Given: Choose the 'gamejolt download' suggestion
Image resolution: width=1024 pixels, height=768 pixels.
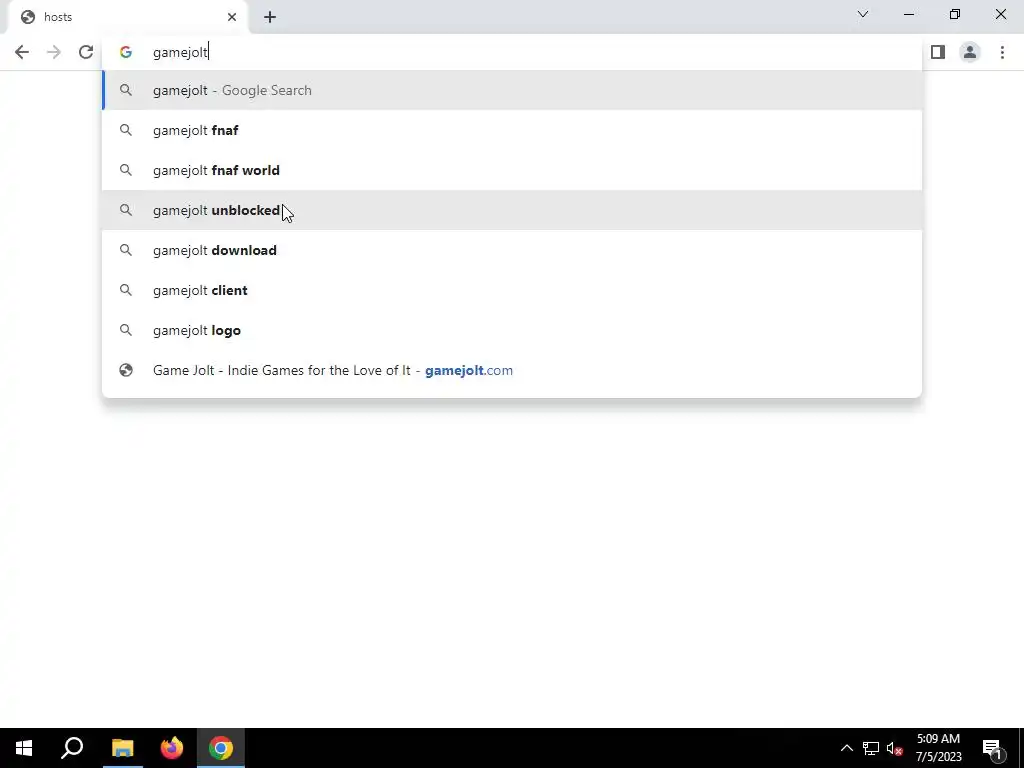Looking at the screenshot, I should (x=512, y=250).
